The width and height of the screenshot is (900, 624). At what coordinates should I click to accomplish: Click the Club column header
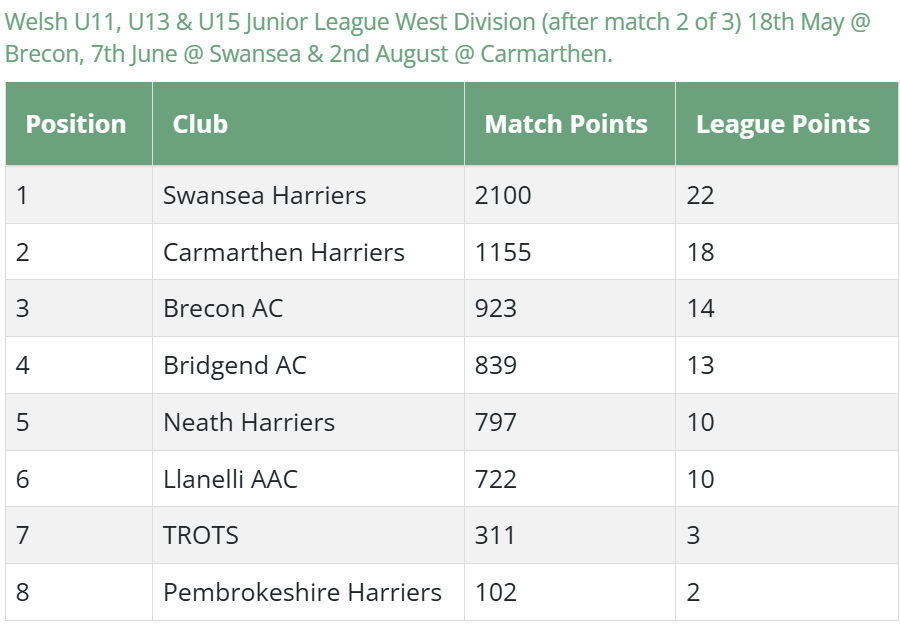click(308, 124)
